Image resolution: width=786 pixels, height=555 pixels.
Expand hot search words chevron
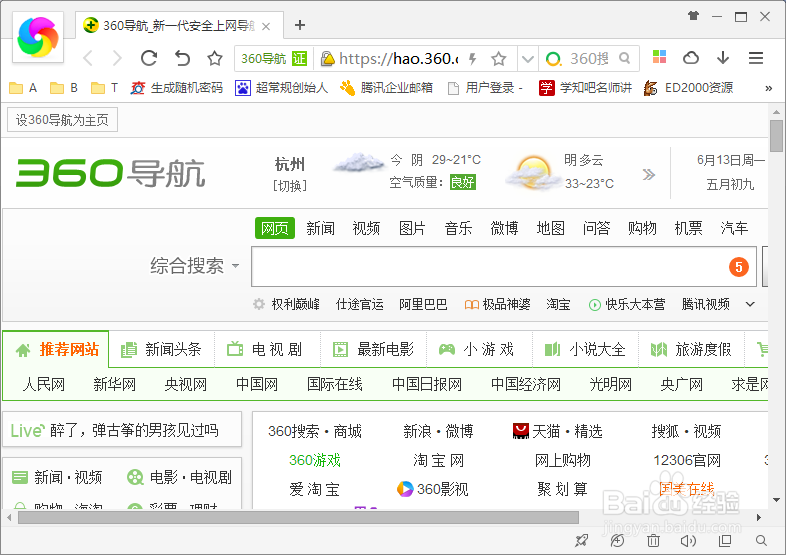[x=750, y=304]
